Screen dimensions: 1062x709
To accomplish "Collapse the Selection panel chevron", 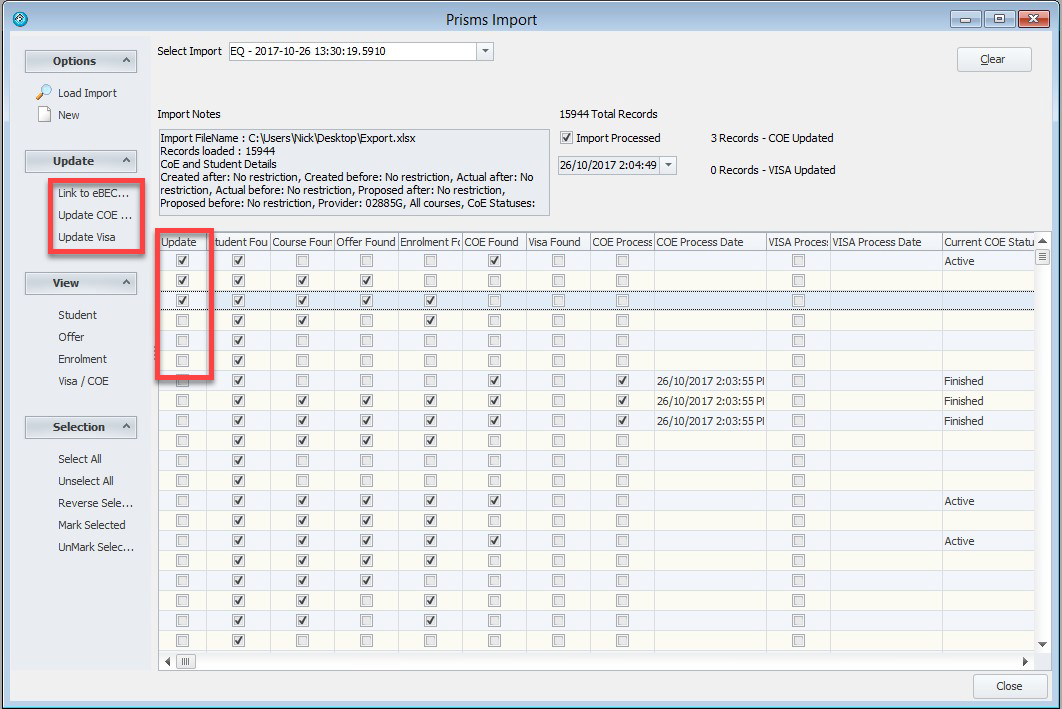I will click(127, 427).
